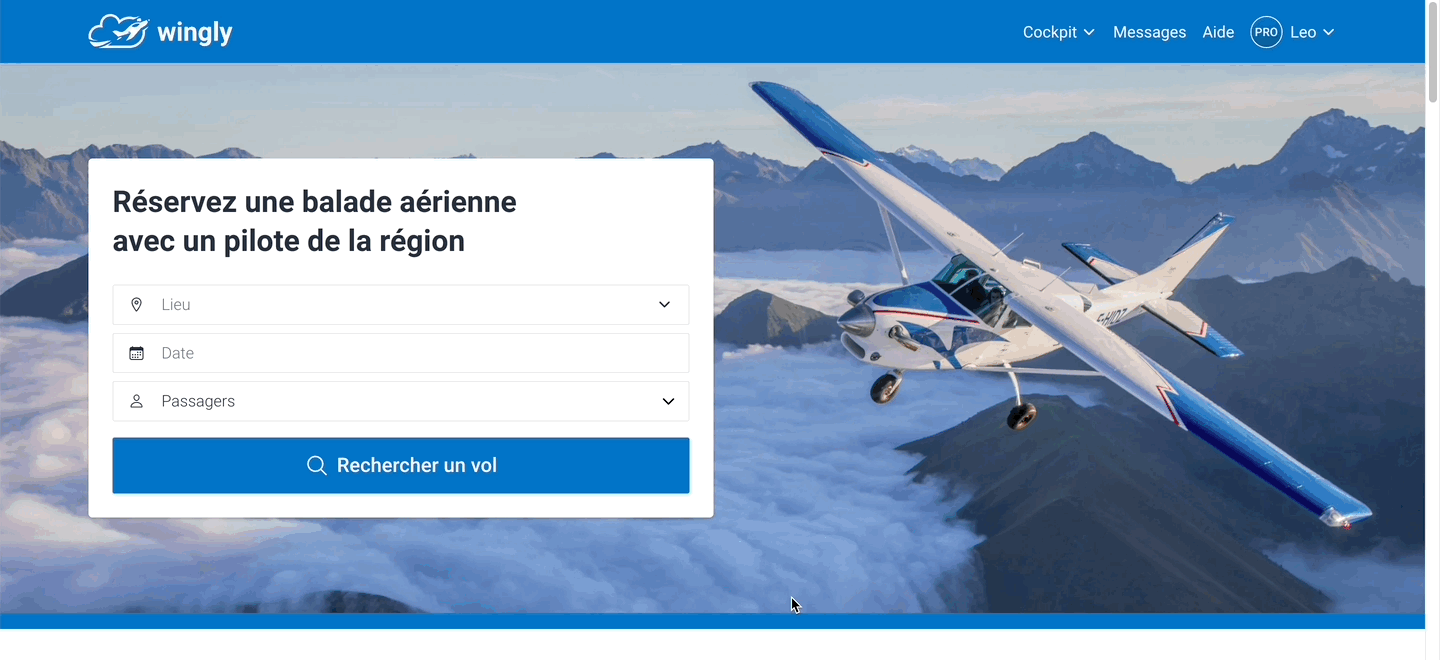The height and width of the screenshot is (660, 1440).
Task: Click the calendar icon in Date field
Action: click(x=137, y=353)
